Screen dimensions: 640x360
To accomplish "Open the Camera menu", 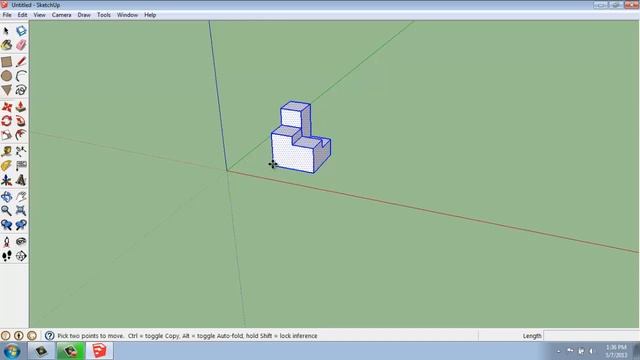I will click(x=61, y=15).
